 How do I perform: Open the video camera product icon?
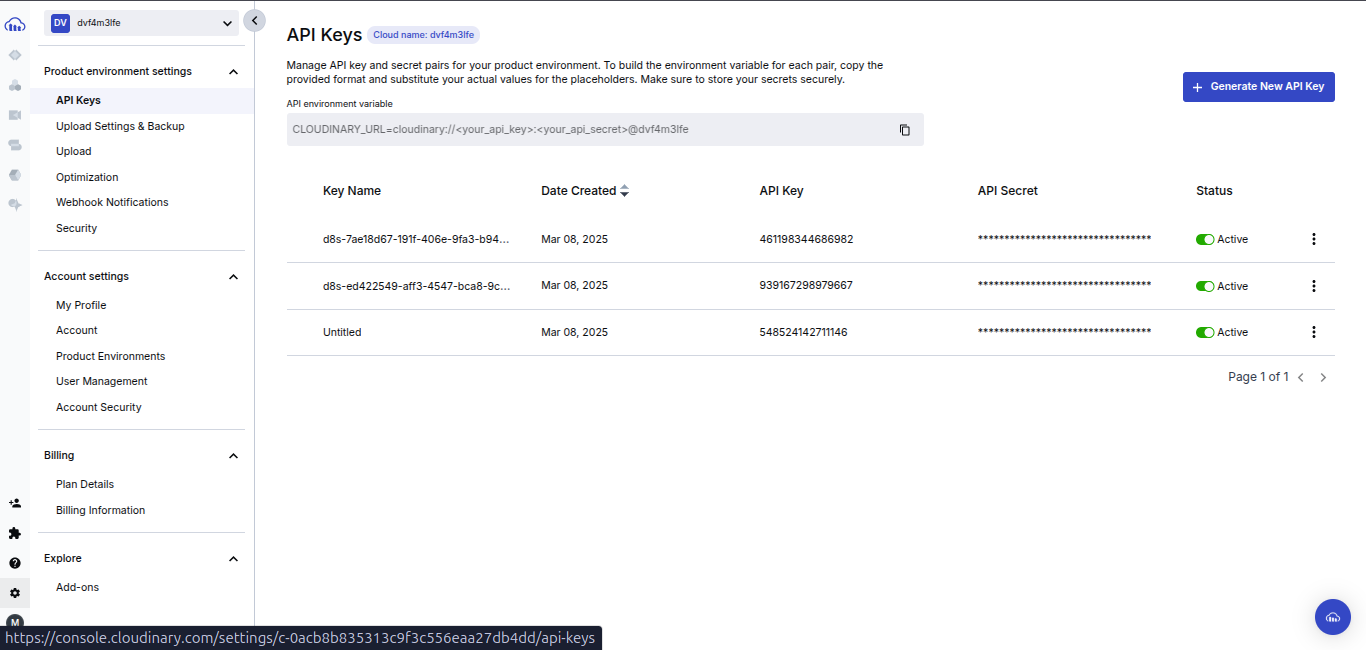15,115
